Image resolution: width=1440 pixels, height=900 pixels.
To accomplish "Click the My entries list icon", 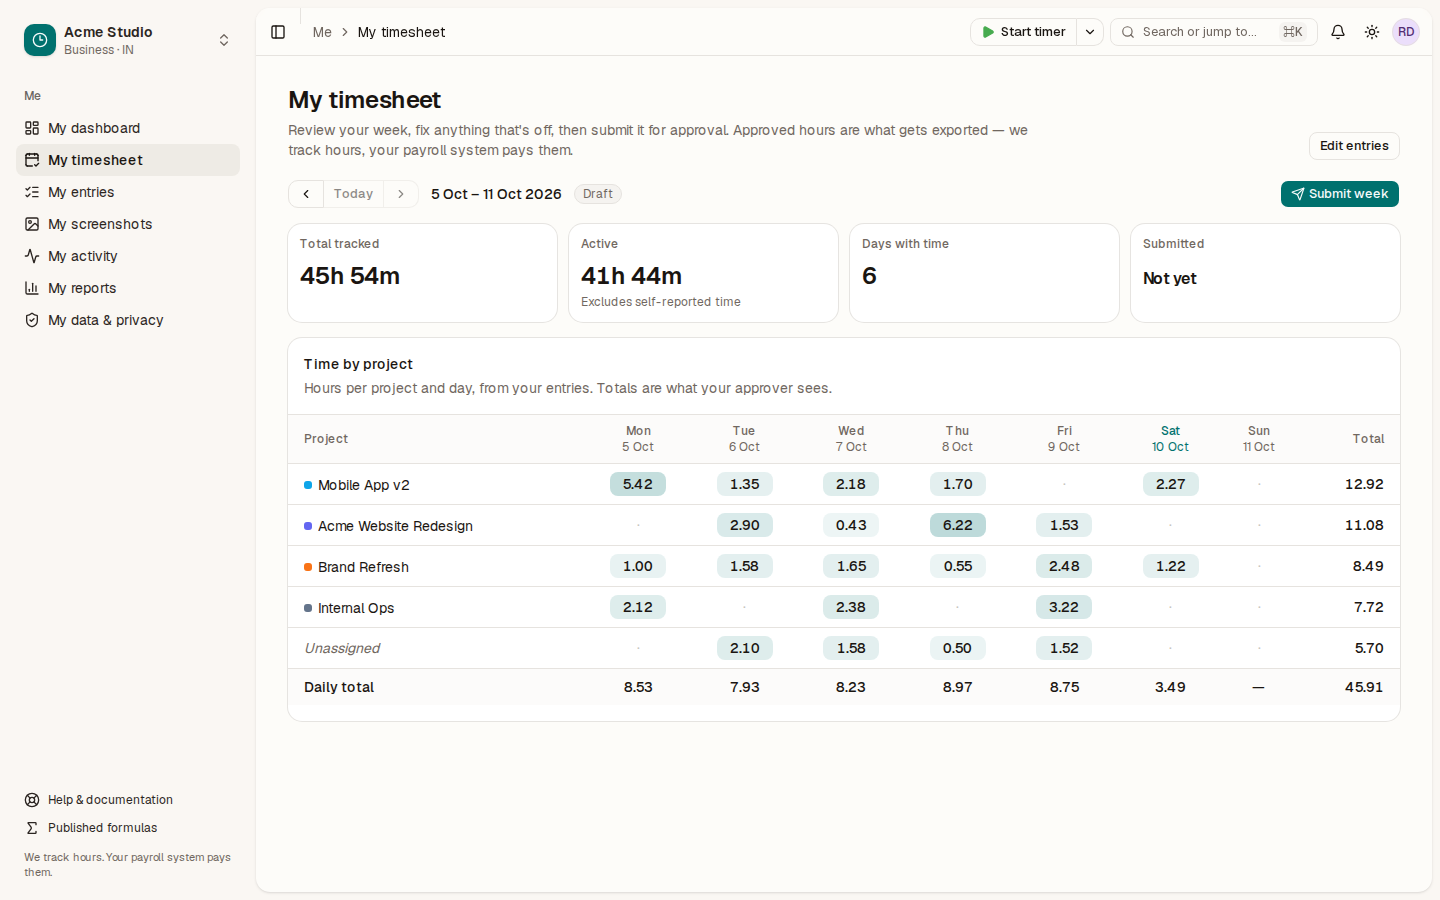I will pyautogui.click(x=32, y=192).
